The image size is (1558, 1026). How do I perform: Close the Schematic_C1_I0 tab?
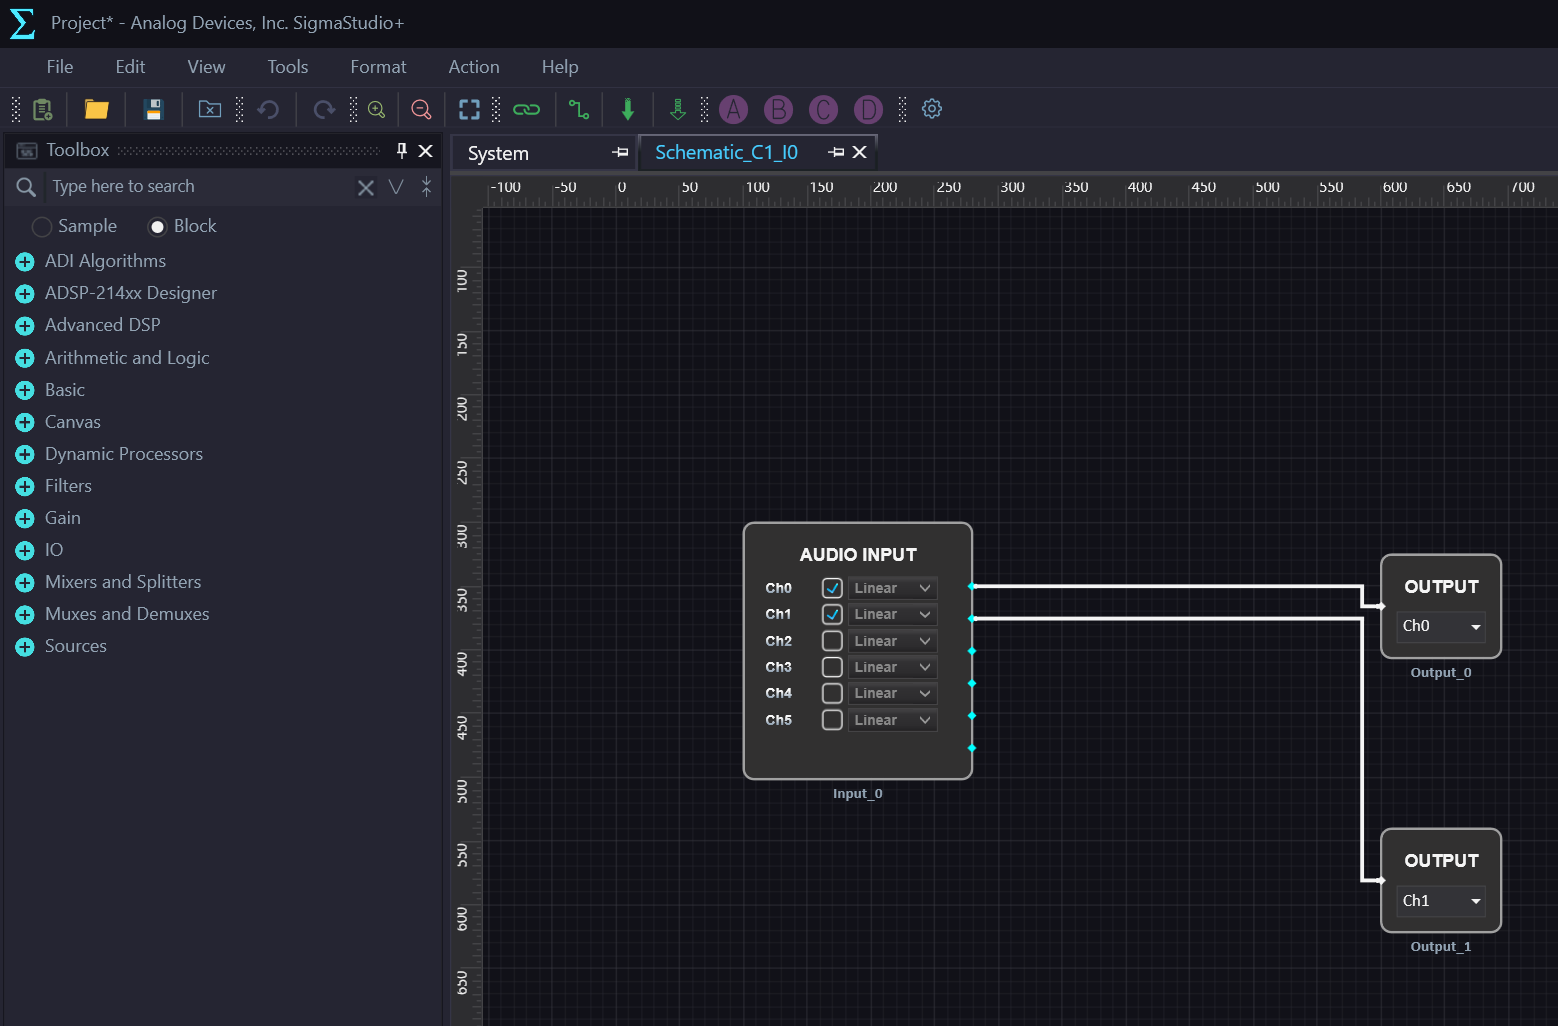pyautogui.click(x=859, y=152)
